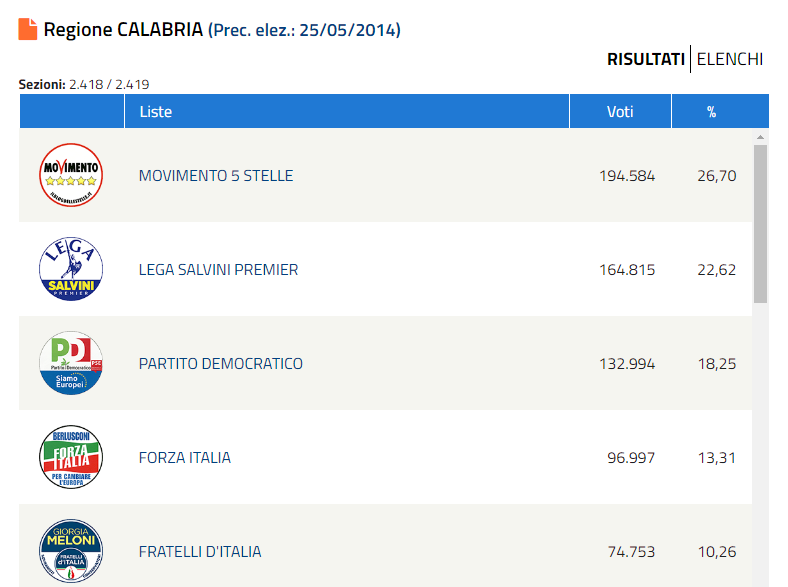Viewport: 788px width, 587px height.
Task: Open the MOVIMENTO 5 STELLE list link
Action: pos(216,176)
